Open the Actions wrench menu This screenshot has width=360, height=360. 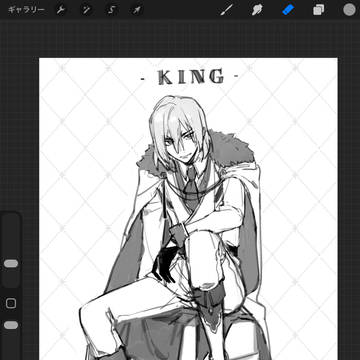pos(60,10)
